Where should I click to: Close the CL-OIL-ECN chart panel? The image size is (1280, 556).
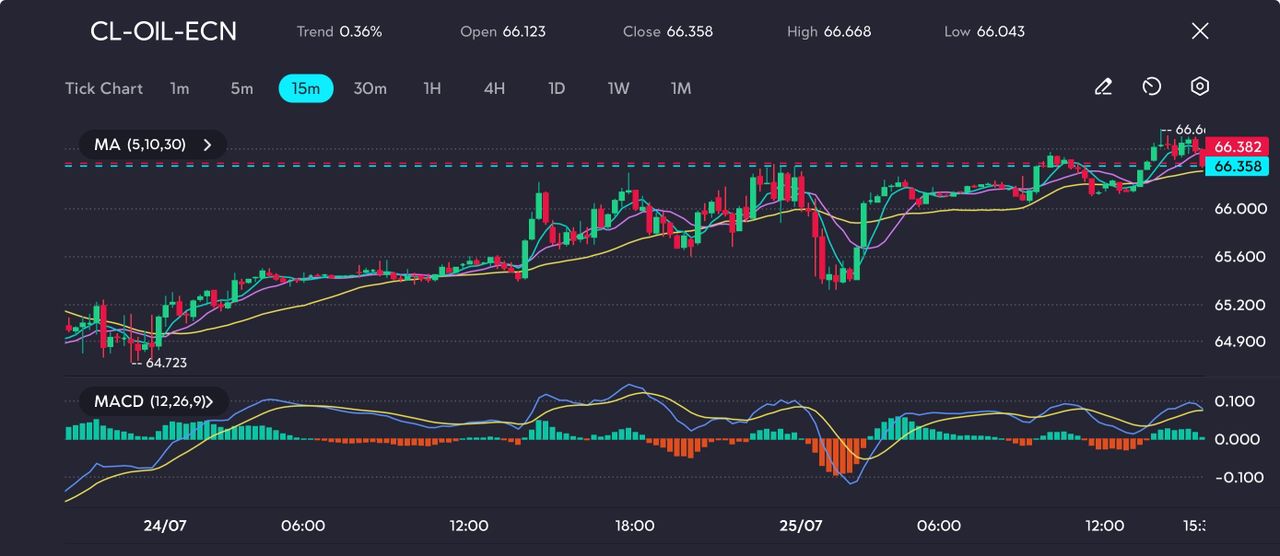point(1200,31)
